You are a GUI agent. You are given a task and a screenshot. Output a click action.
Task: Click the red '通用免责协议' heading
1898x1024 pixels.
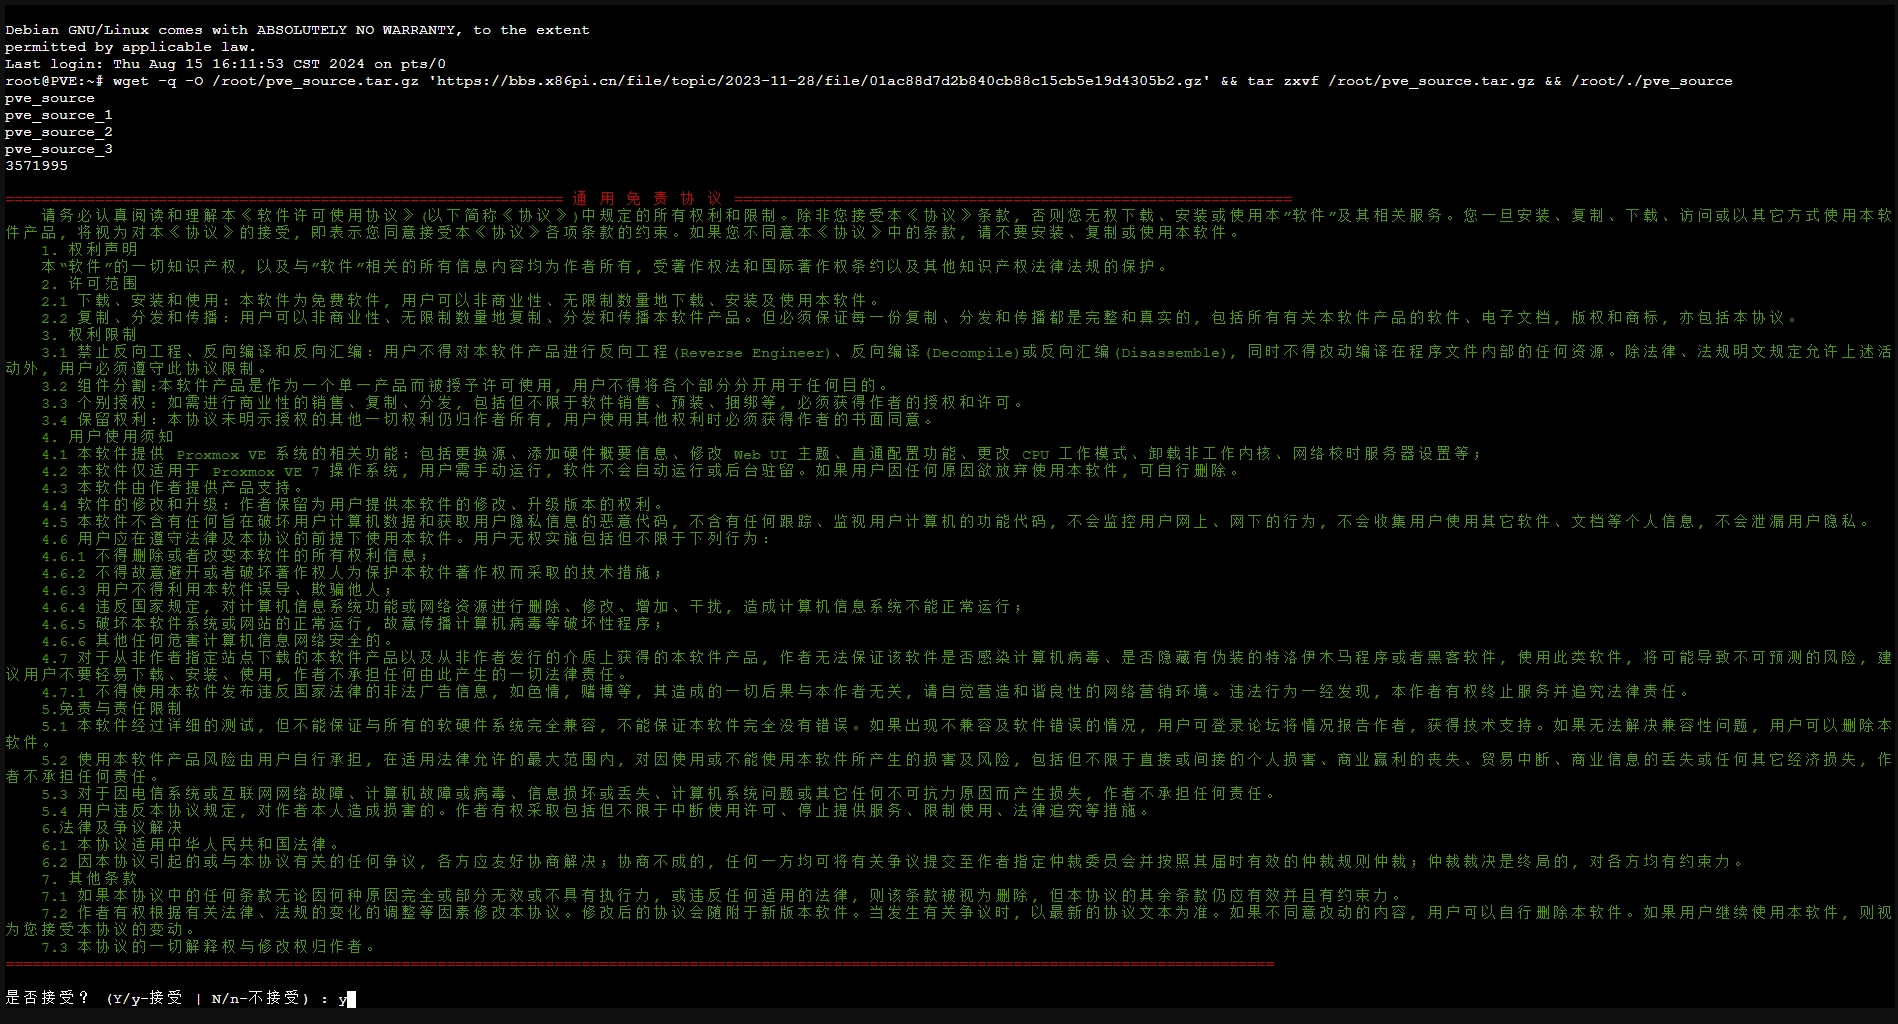(x=648, y=199)
